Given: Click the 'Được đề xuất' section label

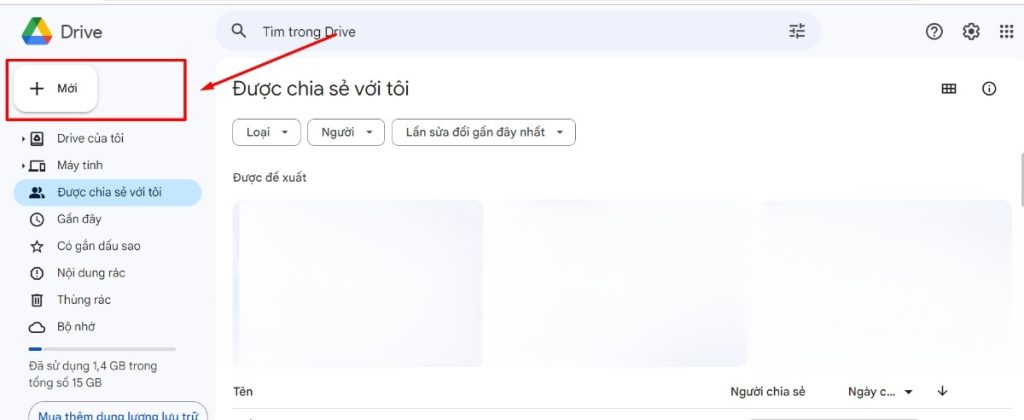Looking at the screenshot, I should pyautogui.click(x=270, y=178).
